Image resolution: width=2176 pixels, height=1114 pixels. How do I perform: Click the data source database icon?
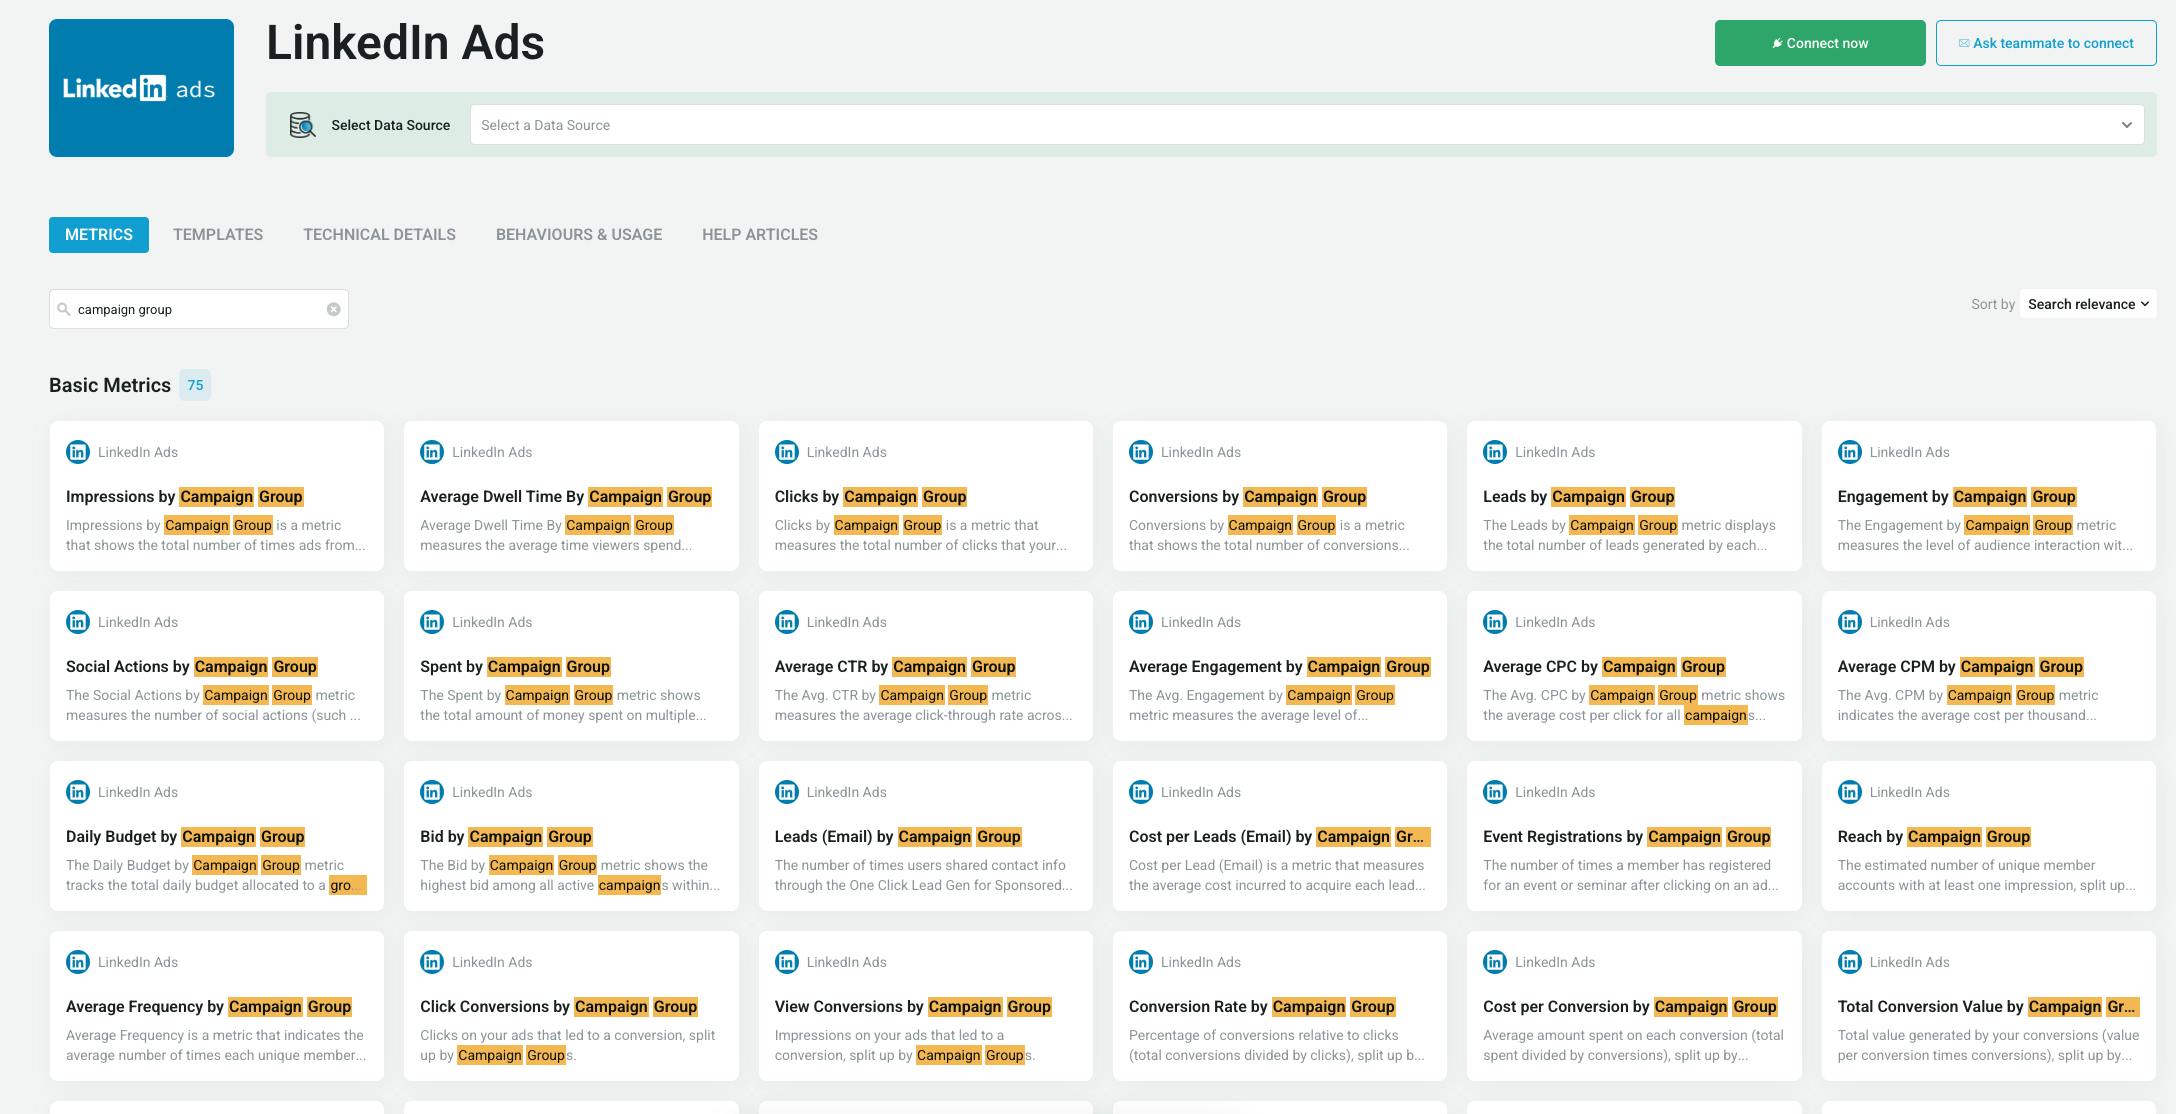[x=302, y=125]
